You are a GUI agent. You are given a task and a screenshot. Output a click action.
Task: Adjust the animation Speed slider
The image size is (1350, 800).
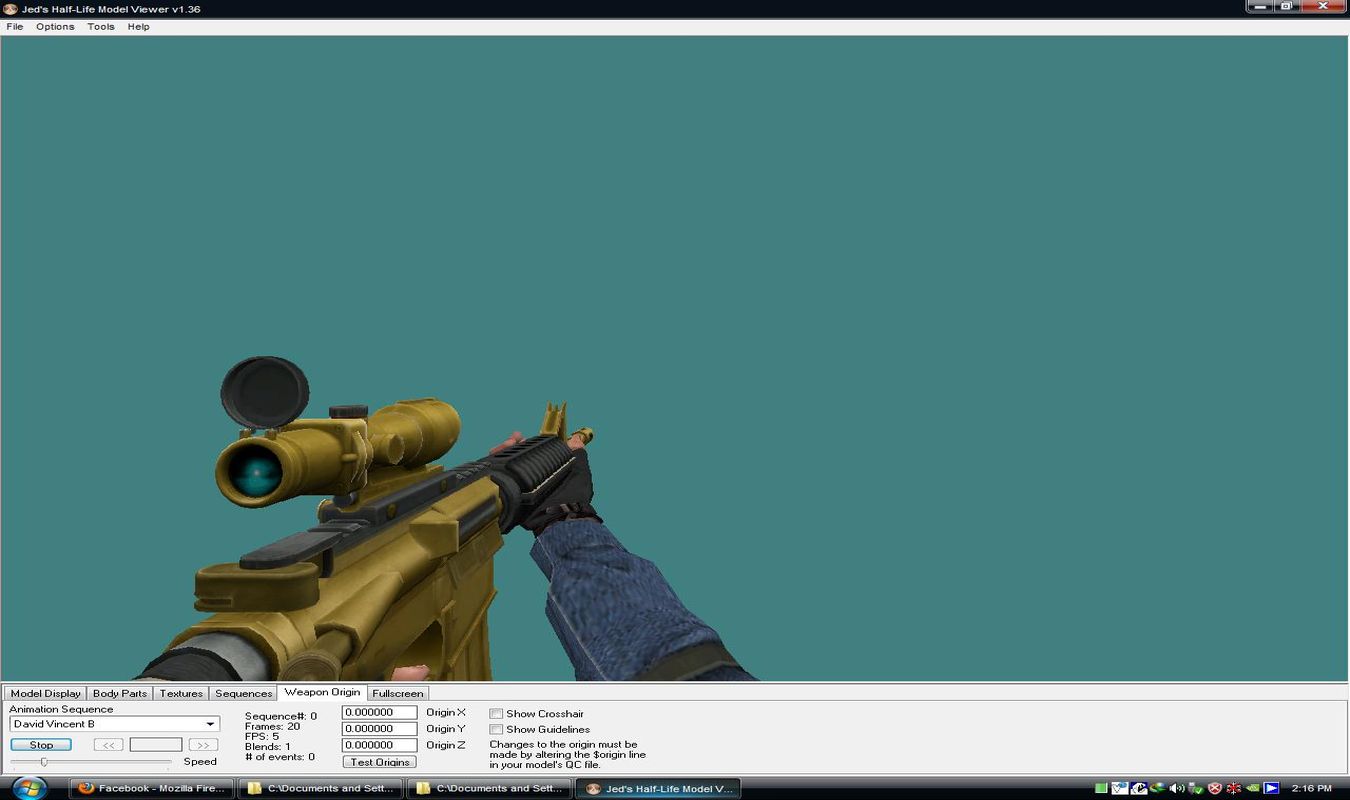(44, 762)
